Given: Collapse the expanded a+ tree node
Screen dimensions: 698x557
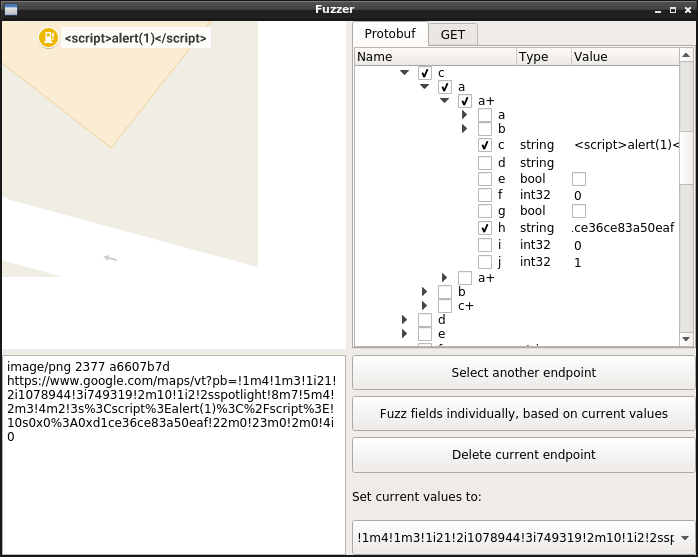Looking at the screenshot, I should [x=444, y=101].
